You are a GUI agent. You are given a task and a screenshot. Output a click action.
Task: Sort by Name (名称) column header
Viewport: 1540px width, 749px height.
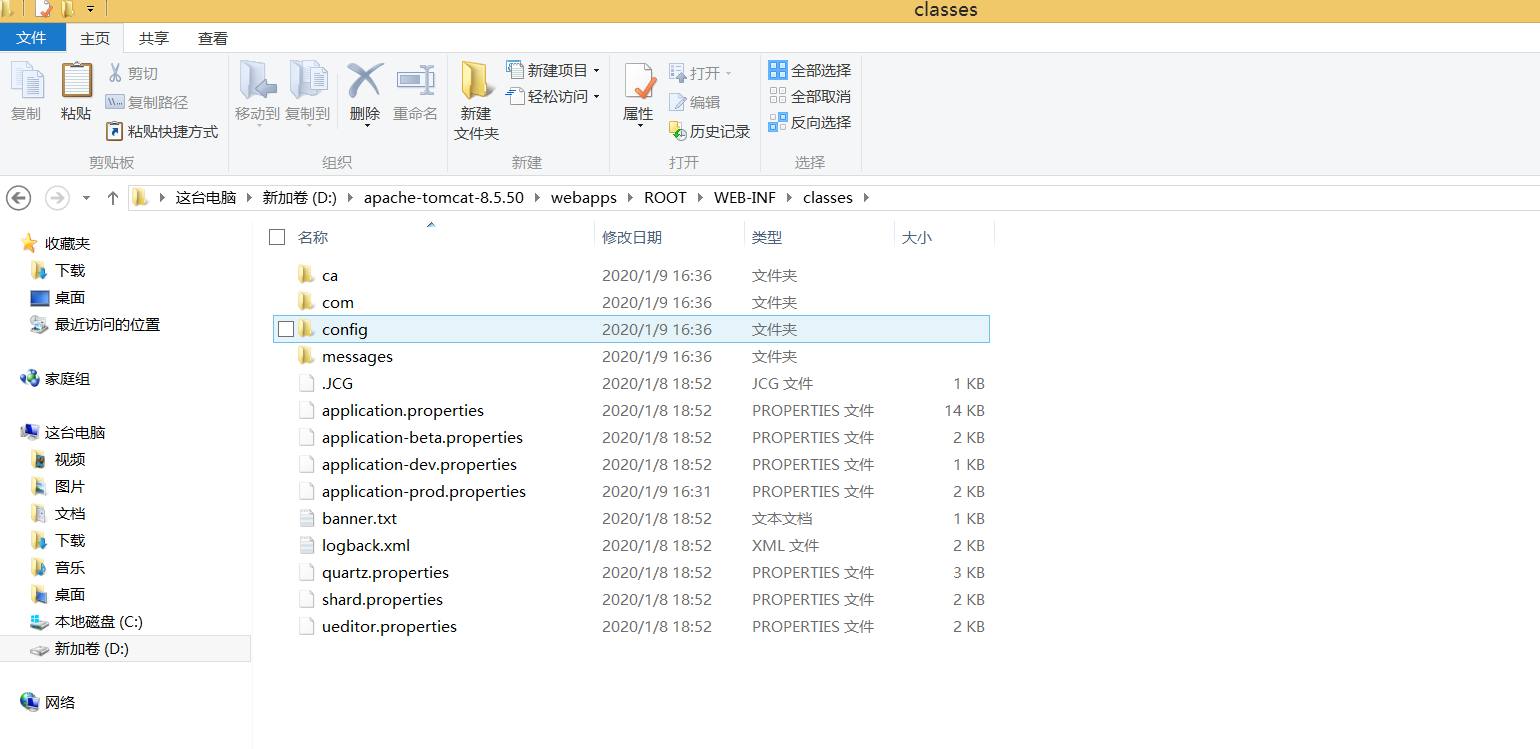pos(313,237)
